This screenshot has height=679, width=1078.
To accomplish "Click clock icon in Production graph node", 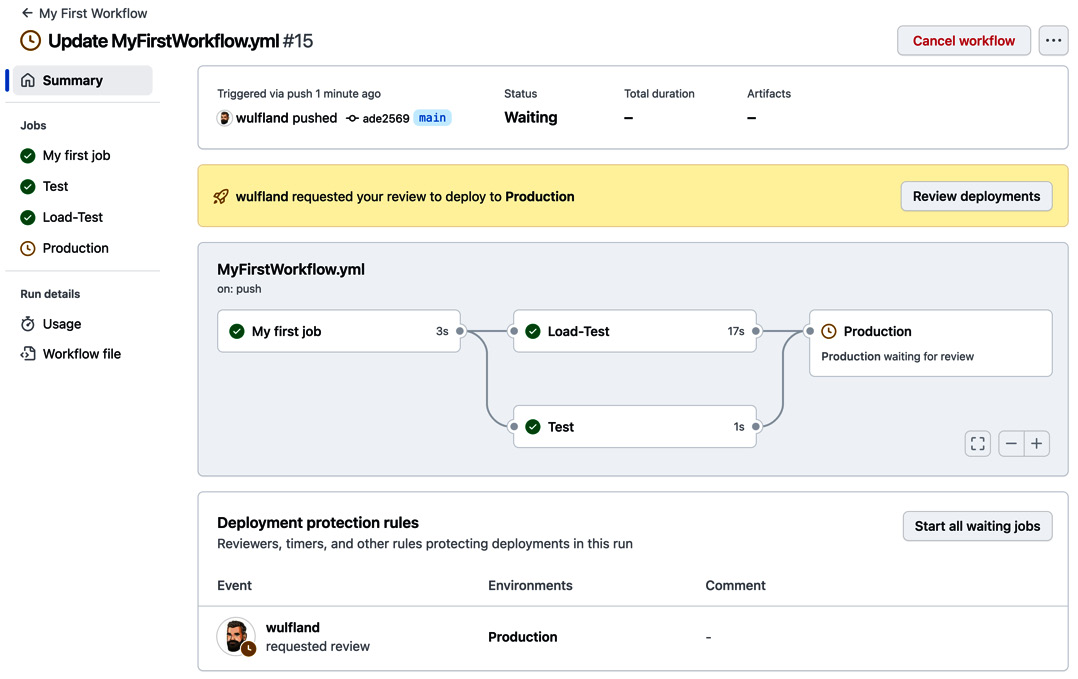I will (829, 331).
